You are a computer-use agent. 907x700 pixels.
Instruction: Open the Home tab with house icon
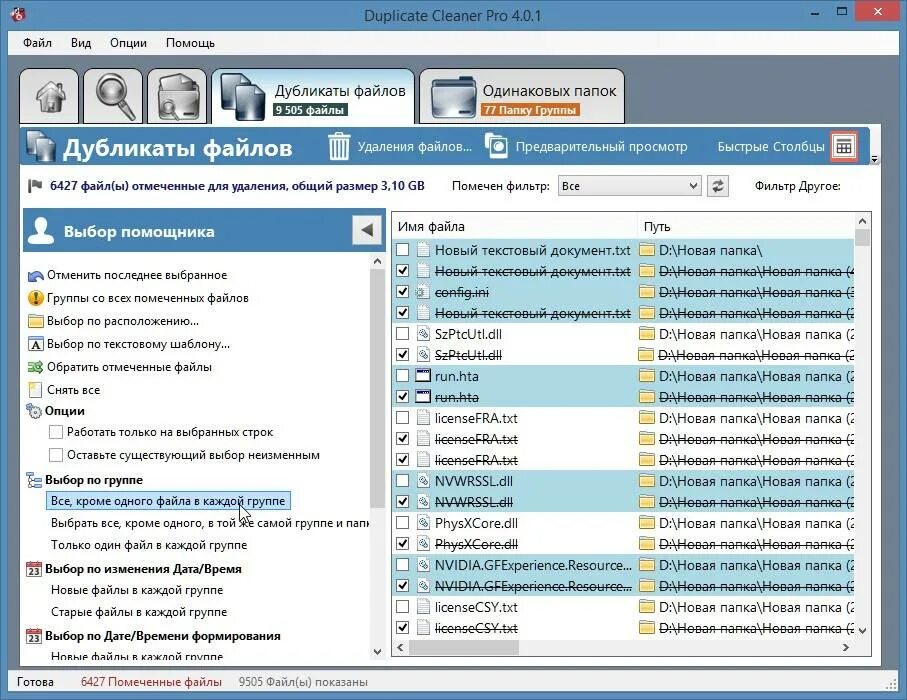(x=49, y=96)
